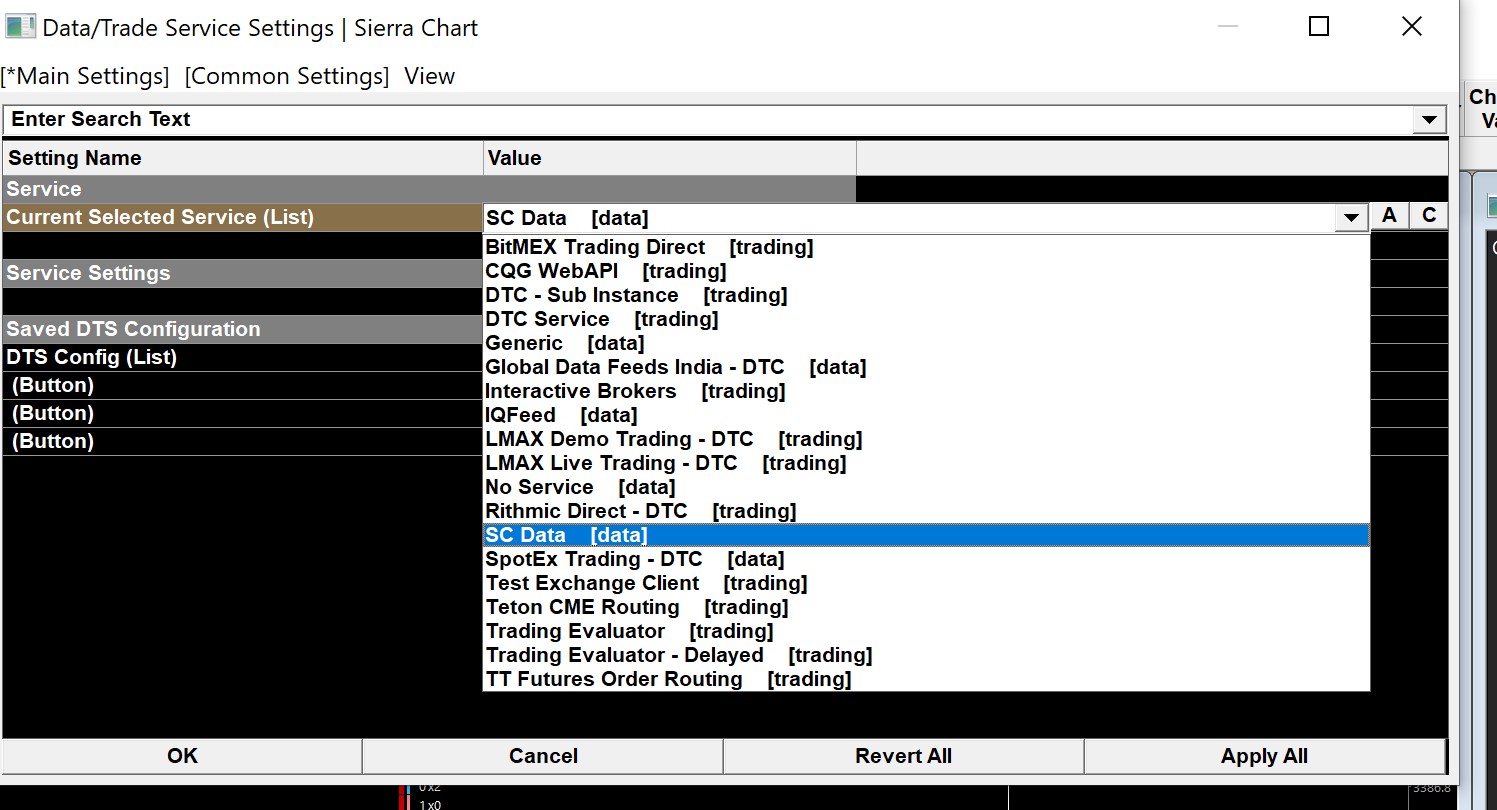Select Trading Evaluator - Delayed option
Screen dimensions: 1497x810
(x=926, y=655)
